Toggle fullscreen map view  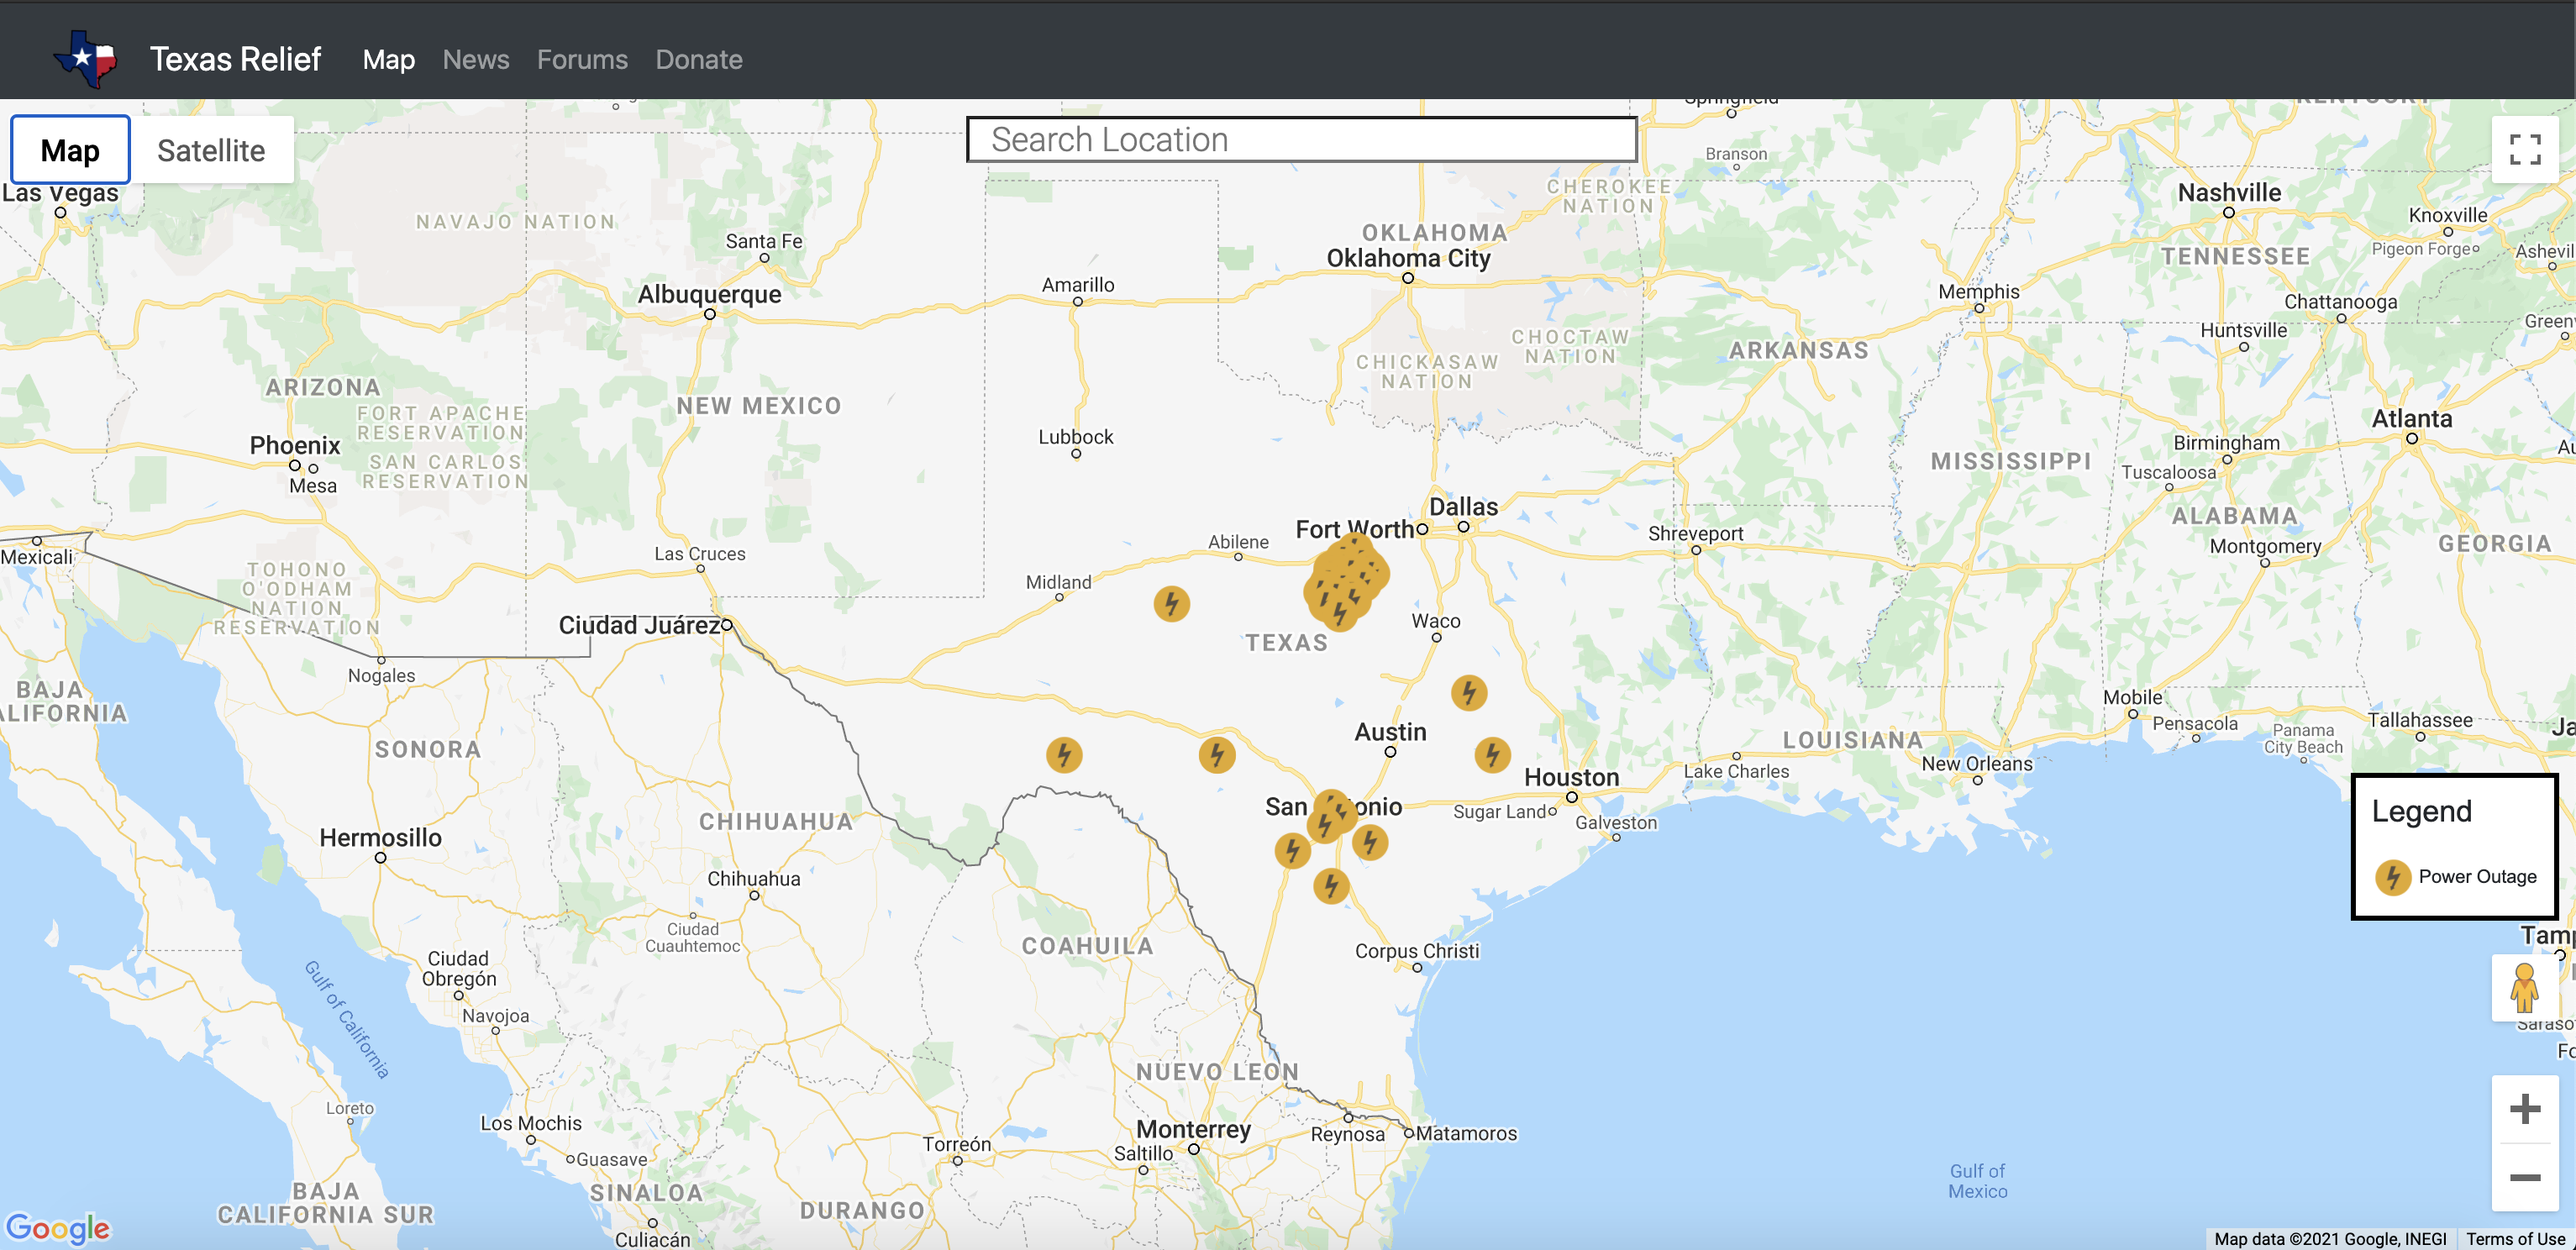(2524, 150)
